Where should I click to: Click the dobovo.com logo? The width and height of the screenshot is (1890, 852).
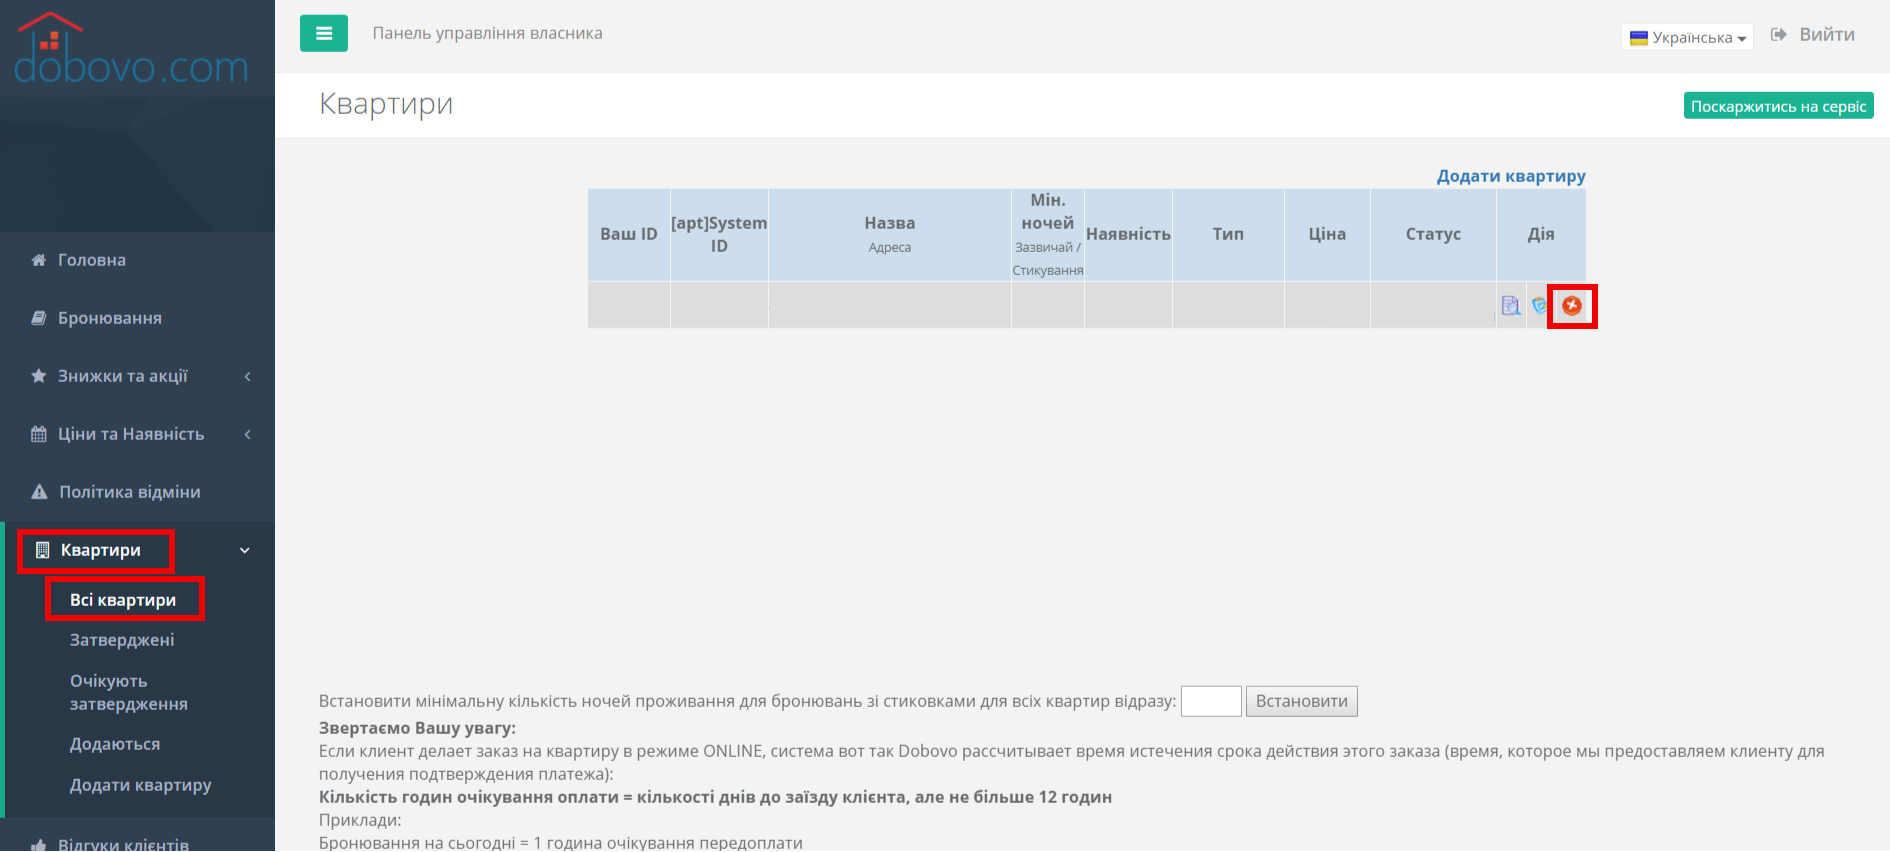131,50
